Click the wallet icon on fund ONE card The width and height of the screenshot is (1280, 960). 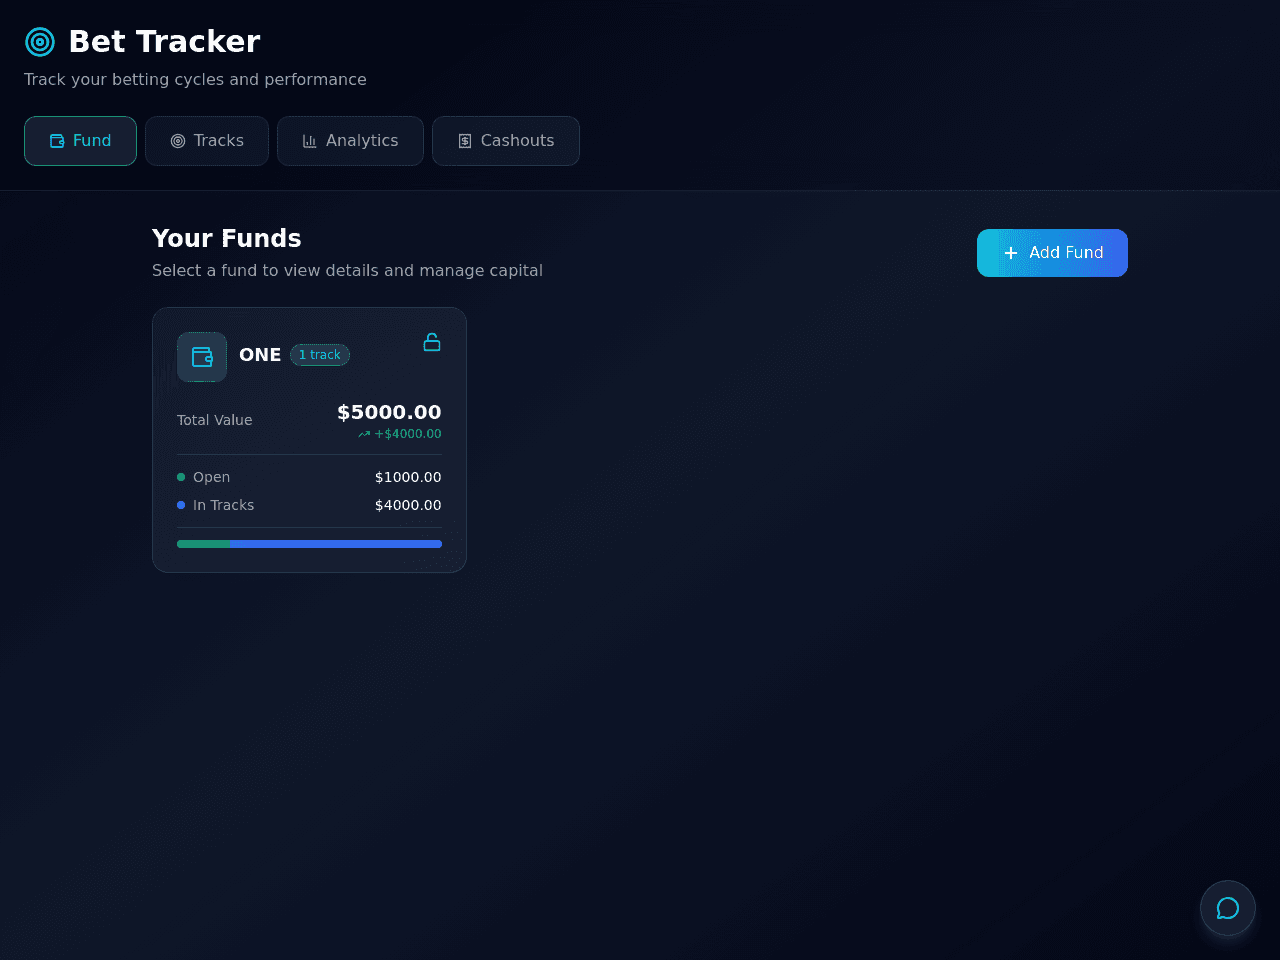click(202, 357)
